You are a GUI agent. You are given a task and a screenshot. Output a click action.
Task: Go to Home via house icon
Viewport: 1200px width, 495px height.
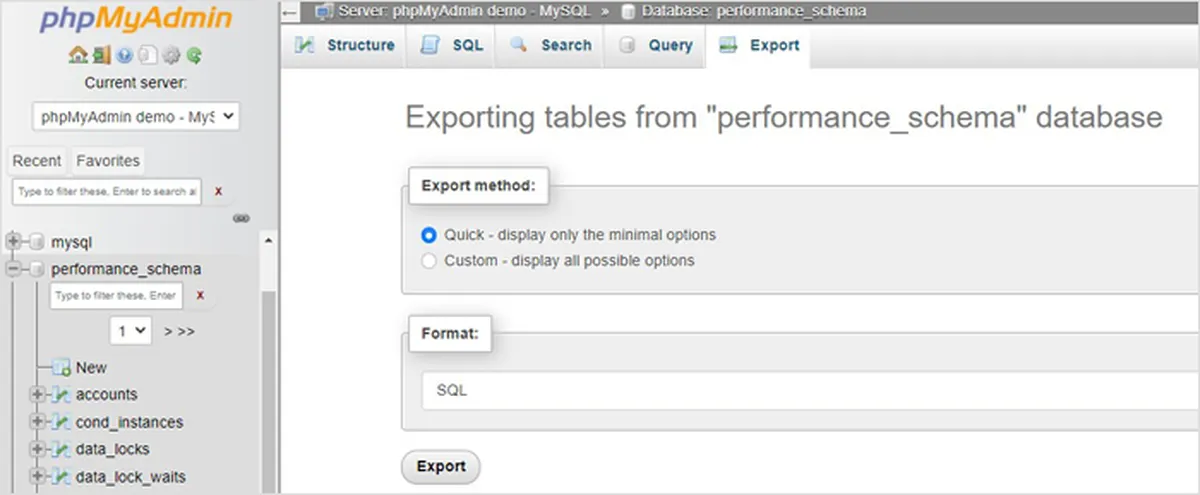78,56
